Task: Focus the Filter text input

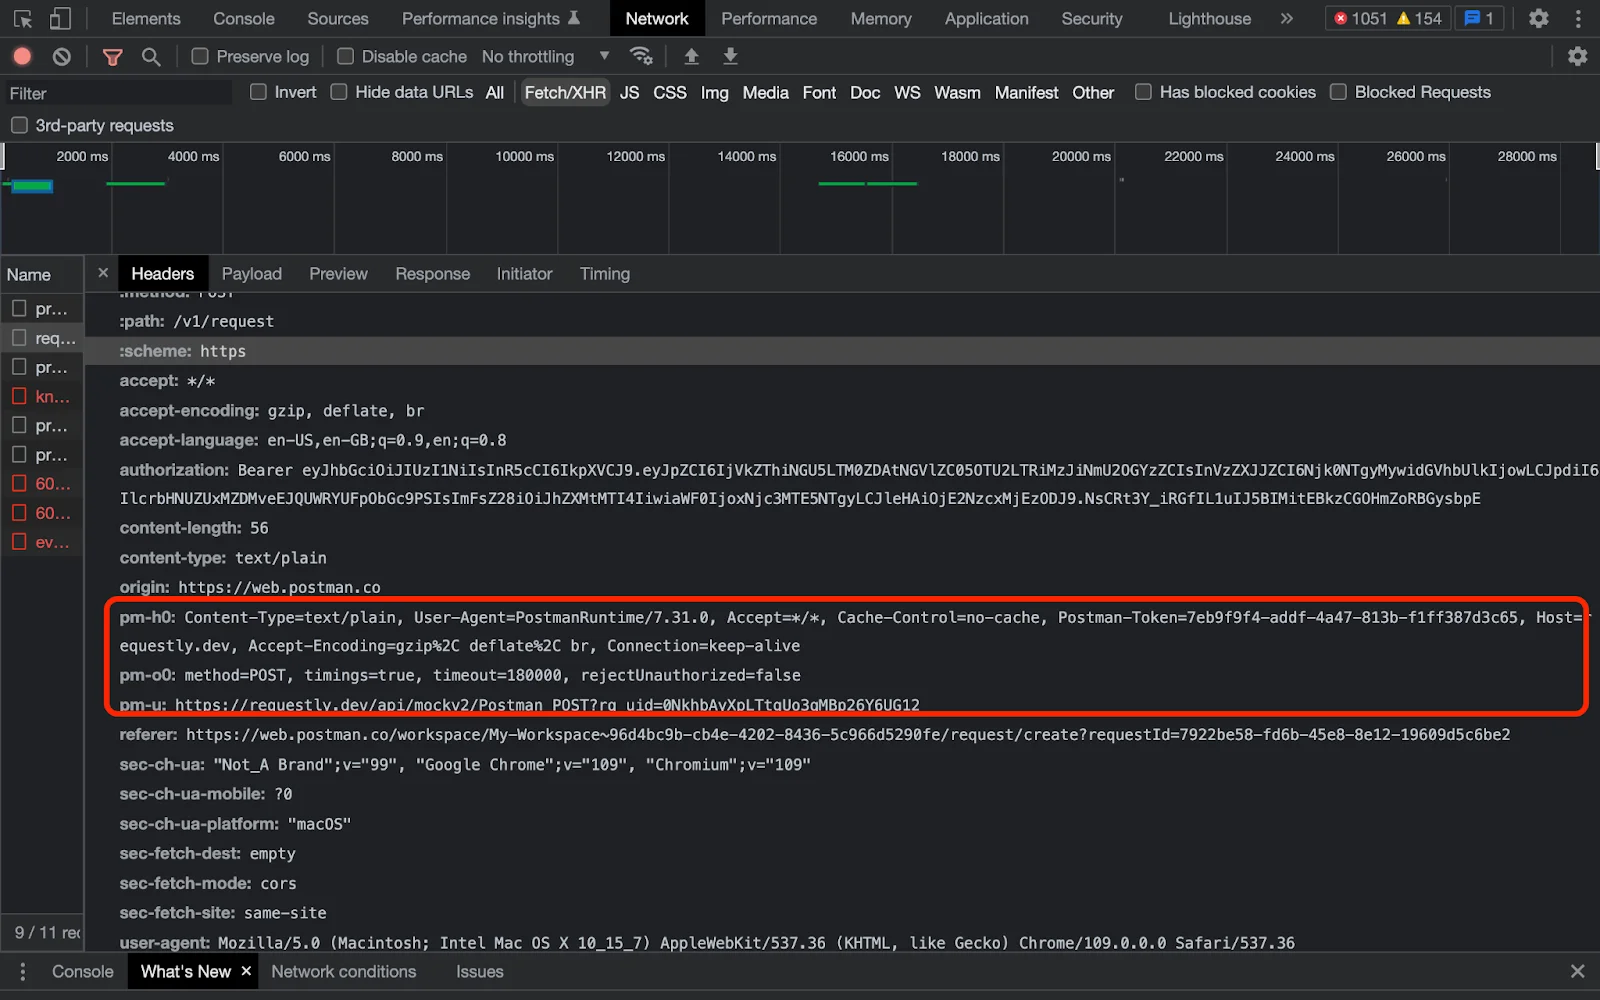Action: pyautogui.click(x=118, y=93)
